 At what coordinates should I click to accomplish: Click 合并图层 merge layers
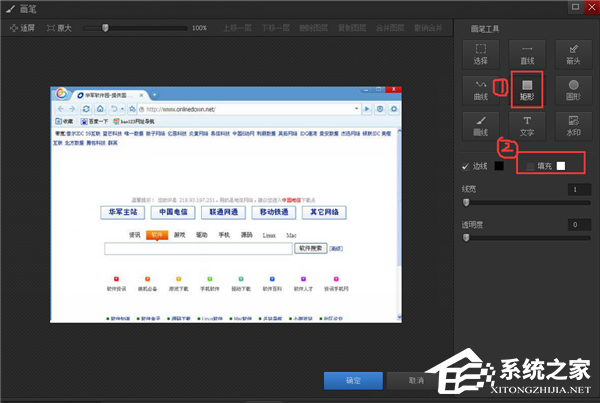point(390,28)
